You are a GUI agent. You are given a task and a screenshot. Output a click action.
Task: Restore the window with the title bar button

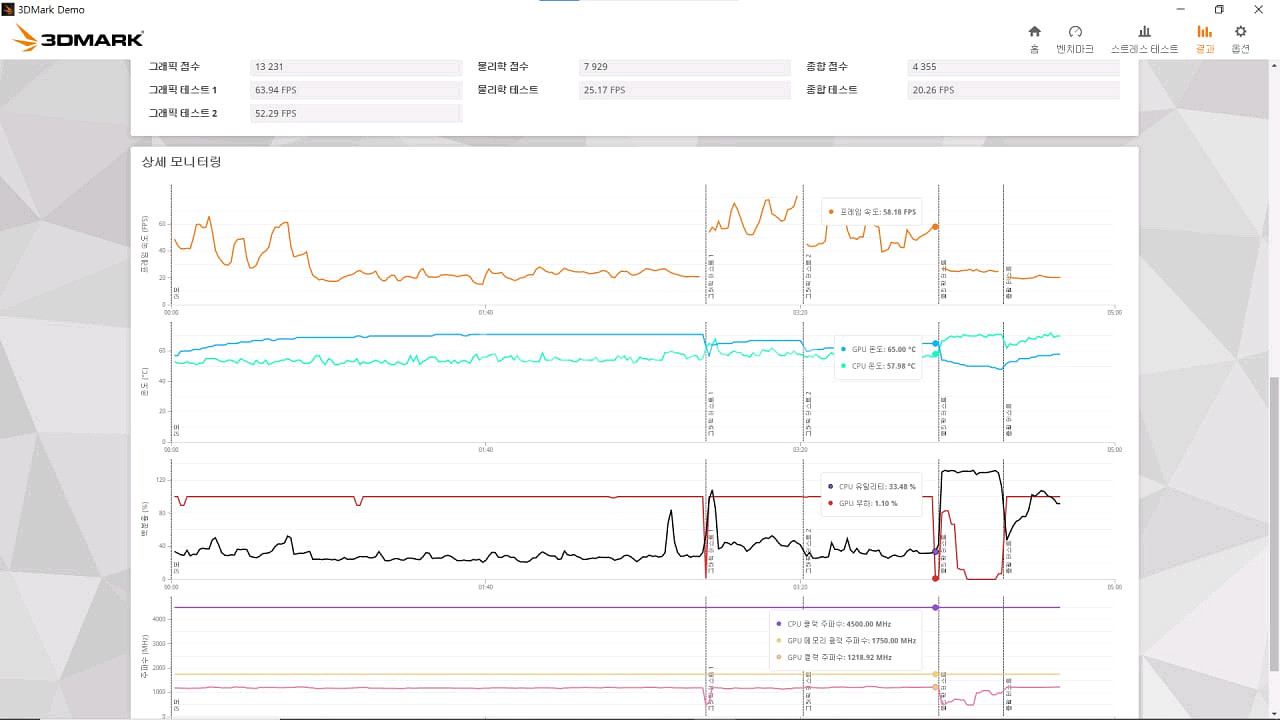click(1219, 9)
